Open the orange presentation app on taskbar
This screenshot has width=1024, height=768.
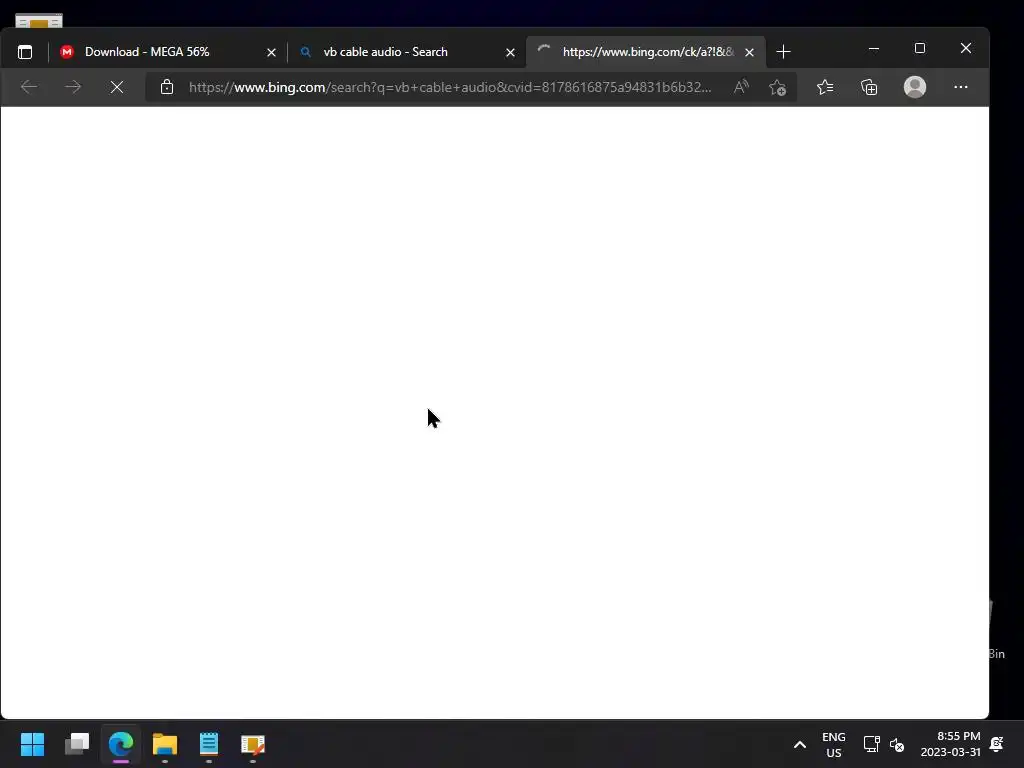tap(253, 744)
